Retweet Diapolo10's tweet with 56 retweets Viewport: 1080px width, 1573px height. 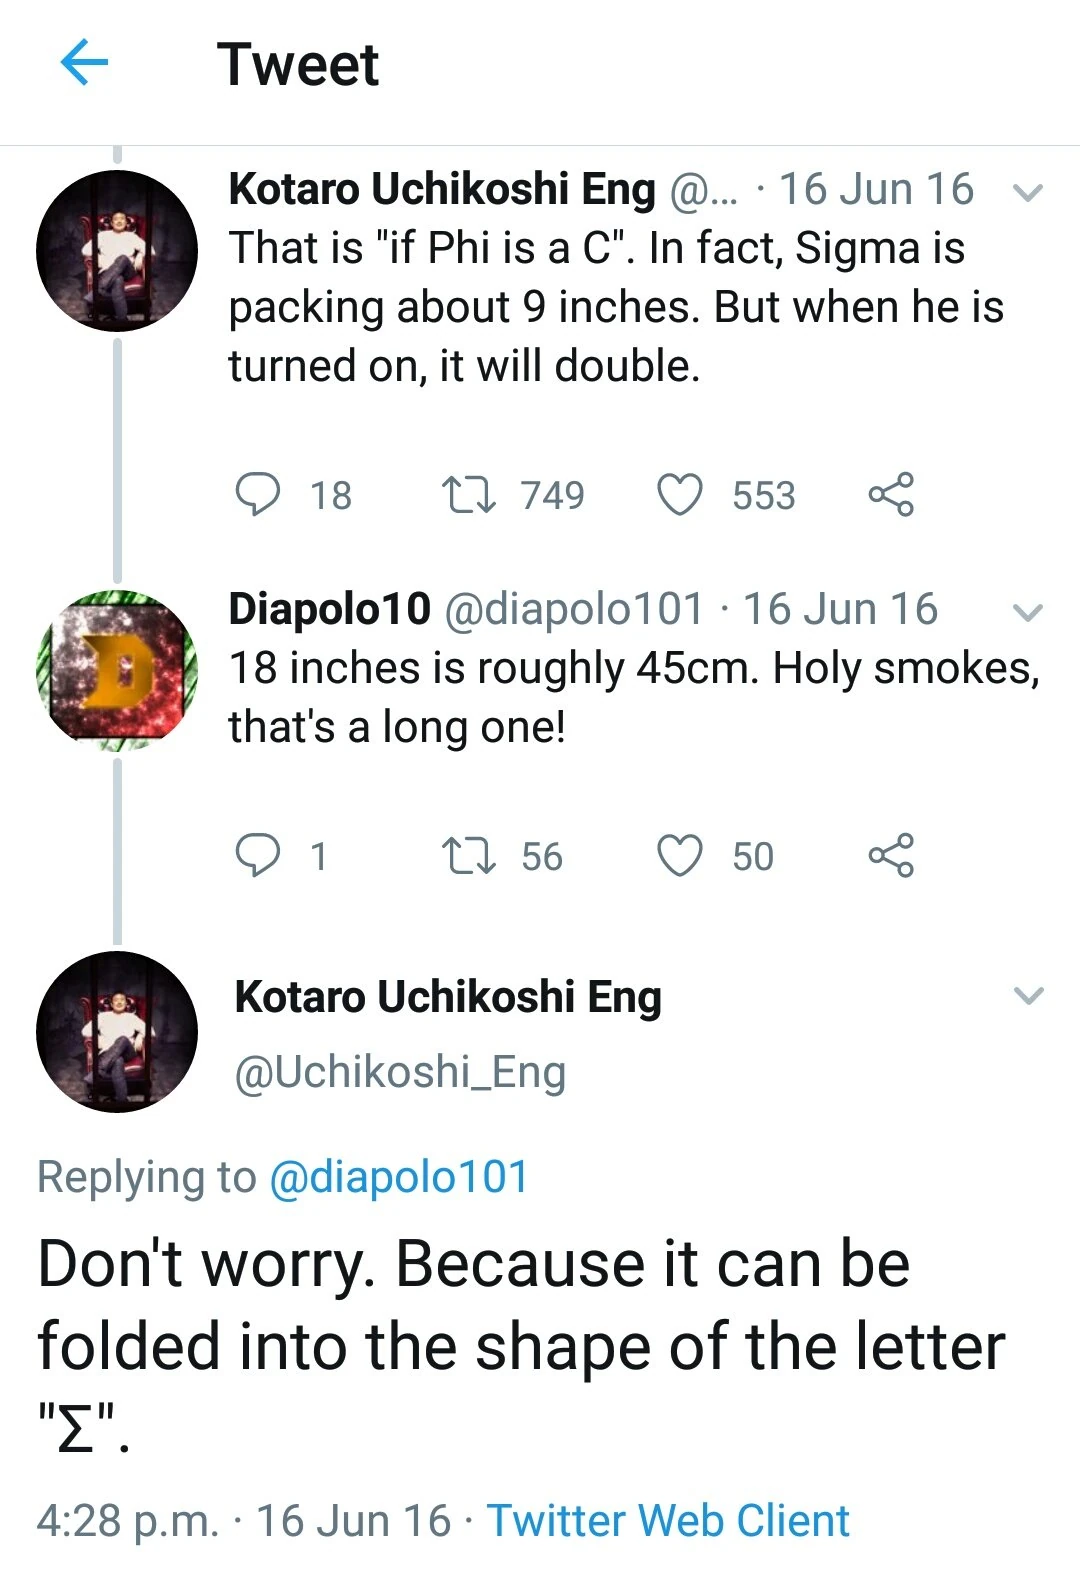469,856
